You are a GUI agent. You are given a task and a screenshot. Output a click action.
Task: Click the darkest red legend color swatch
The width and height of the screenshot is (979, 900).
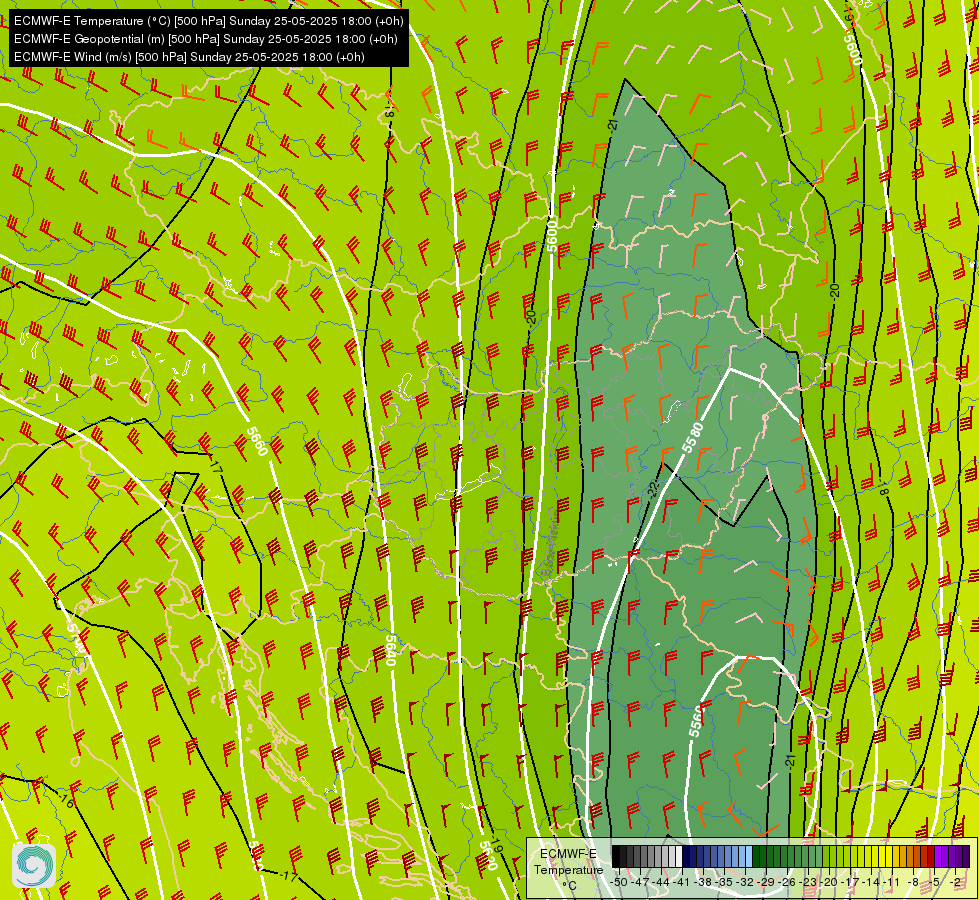[931, 856]
